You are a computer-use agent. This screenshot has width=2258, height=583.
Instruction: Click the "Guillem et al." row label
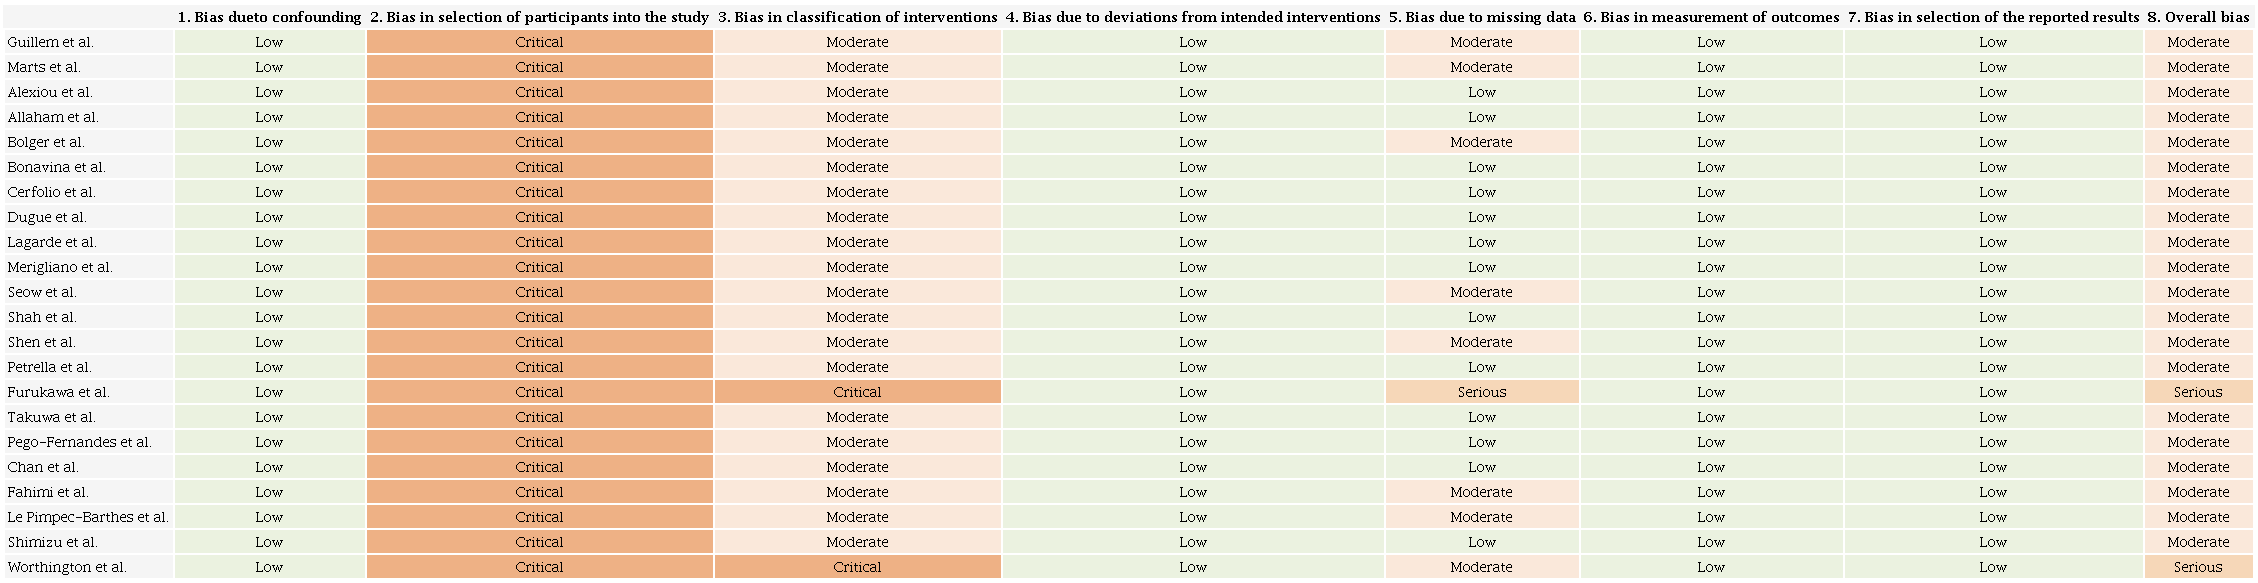pos(50,42)
